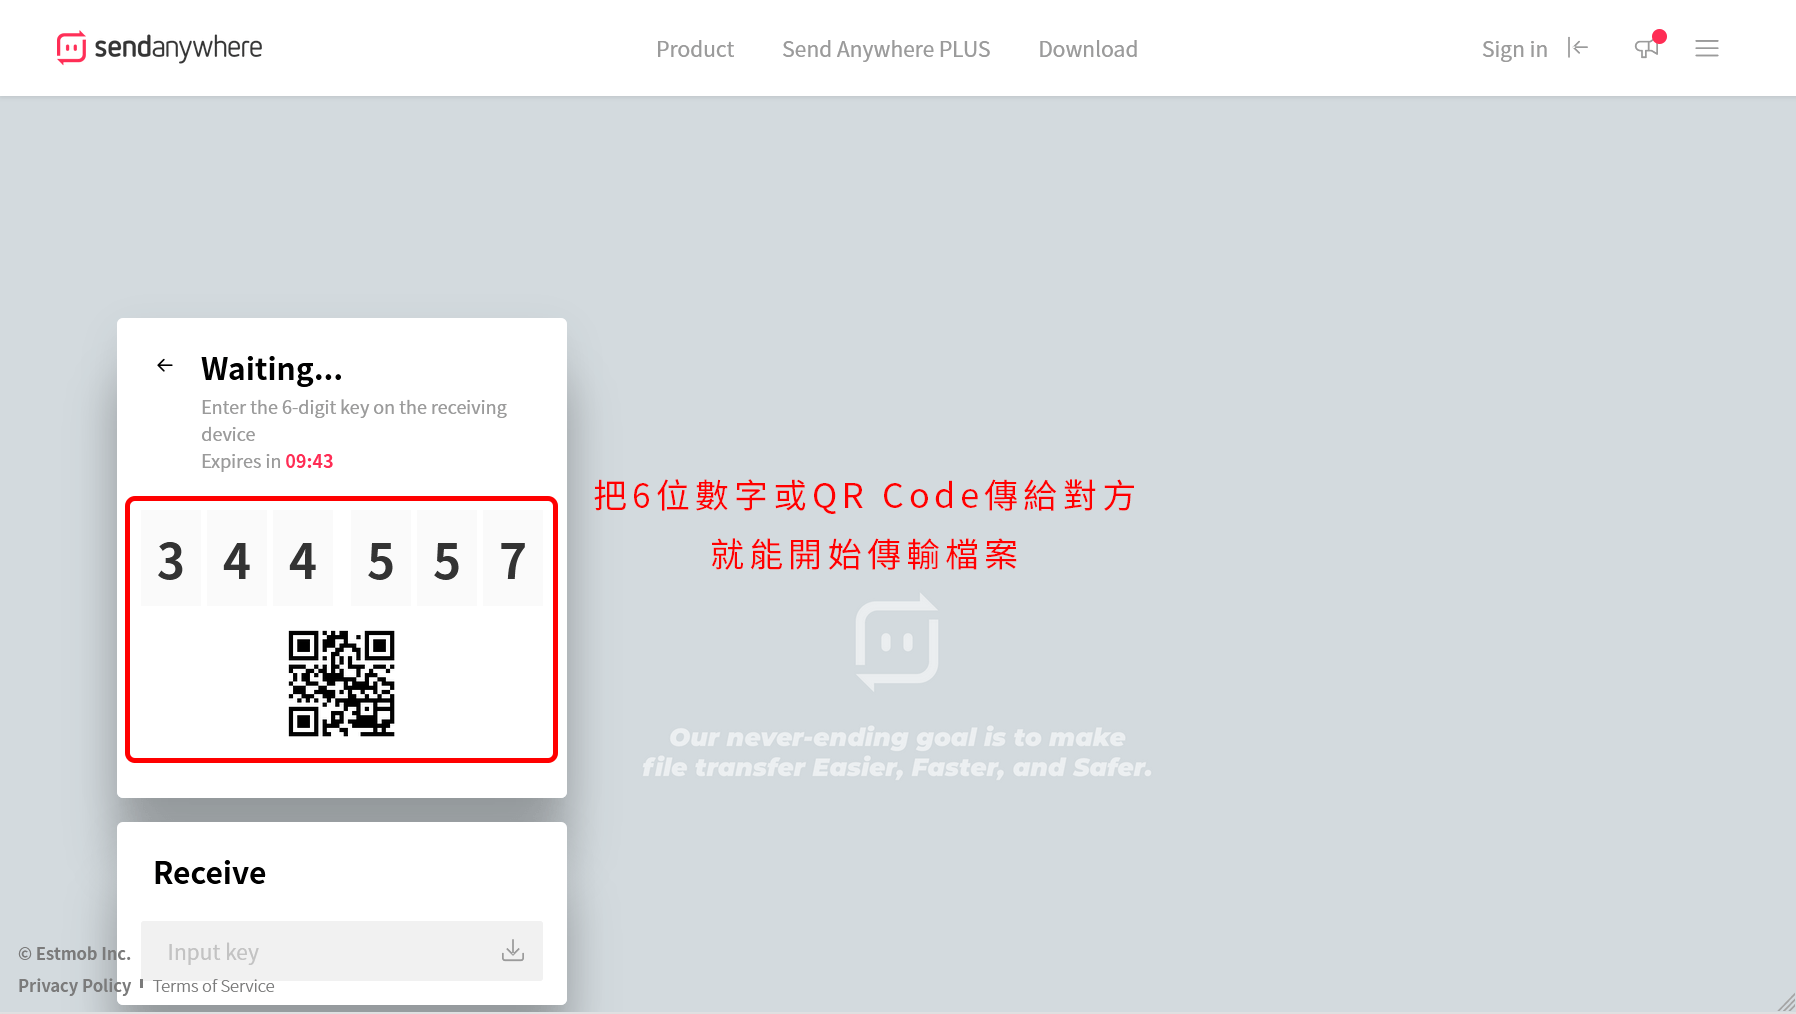
Task: Open the announcements megaphone icon
Action: click(x=1646, y=48)
